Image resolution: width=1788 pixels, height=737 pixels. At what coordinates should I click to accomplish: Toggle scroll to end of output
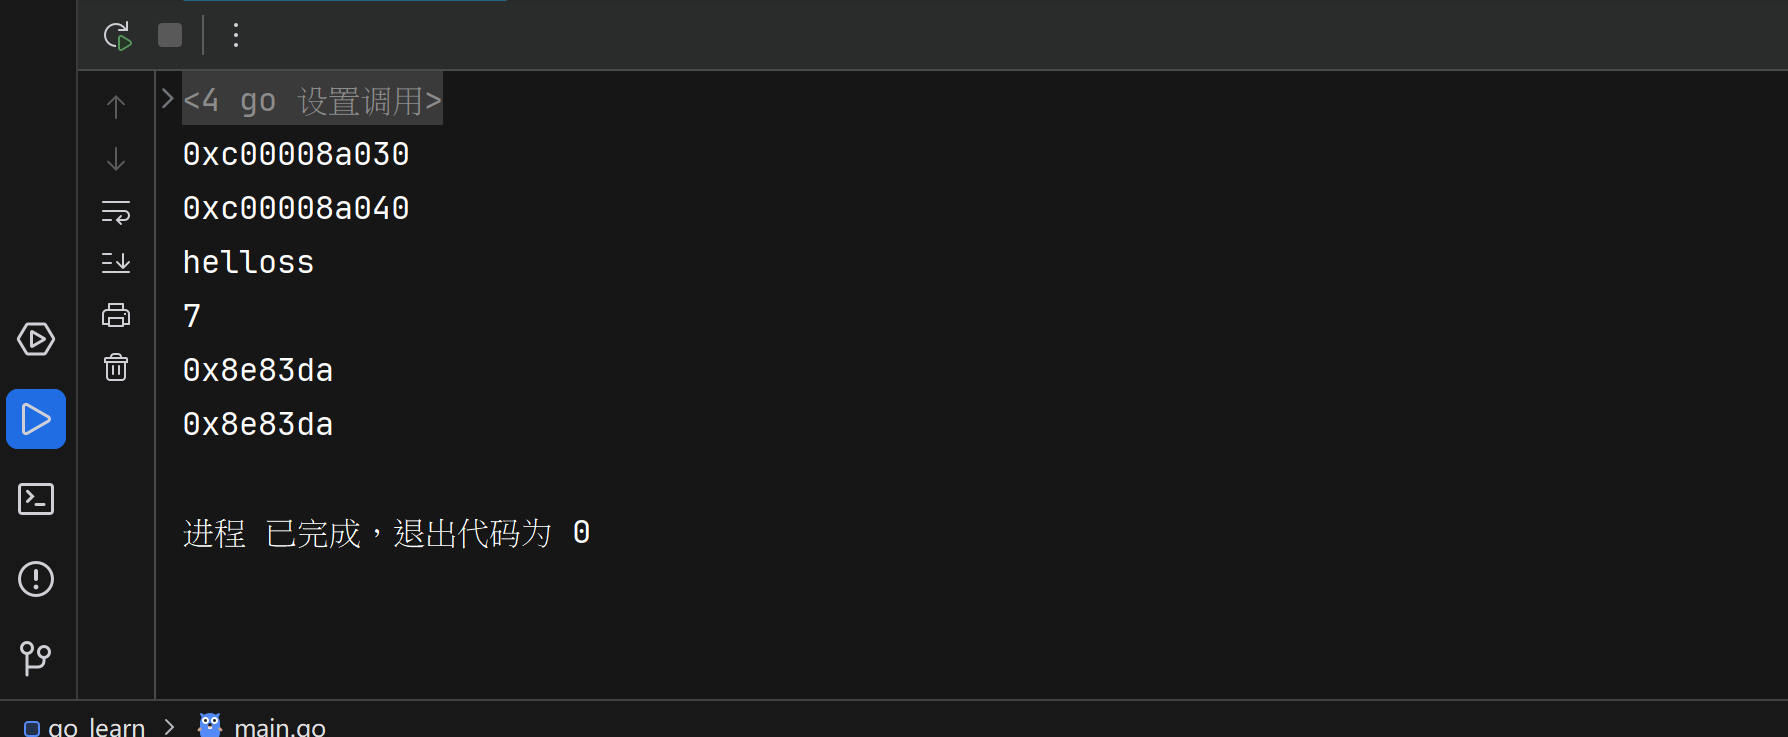pos(116,263)
